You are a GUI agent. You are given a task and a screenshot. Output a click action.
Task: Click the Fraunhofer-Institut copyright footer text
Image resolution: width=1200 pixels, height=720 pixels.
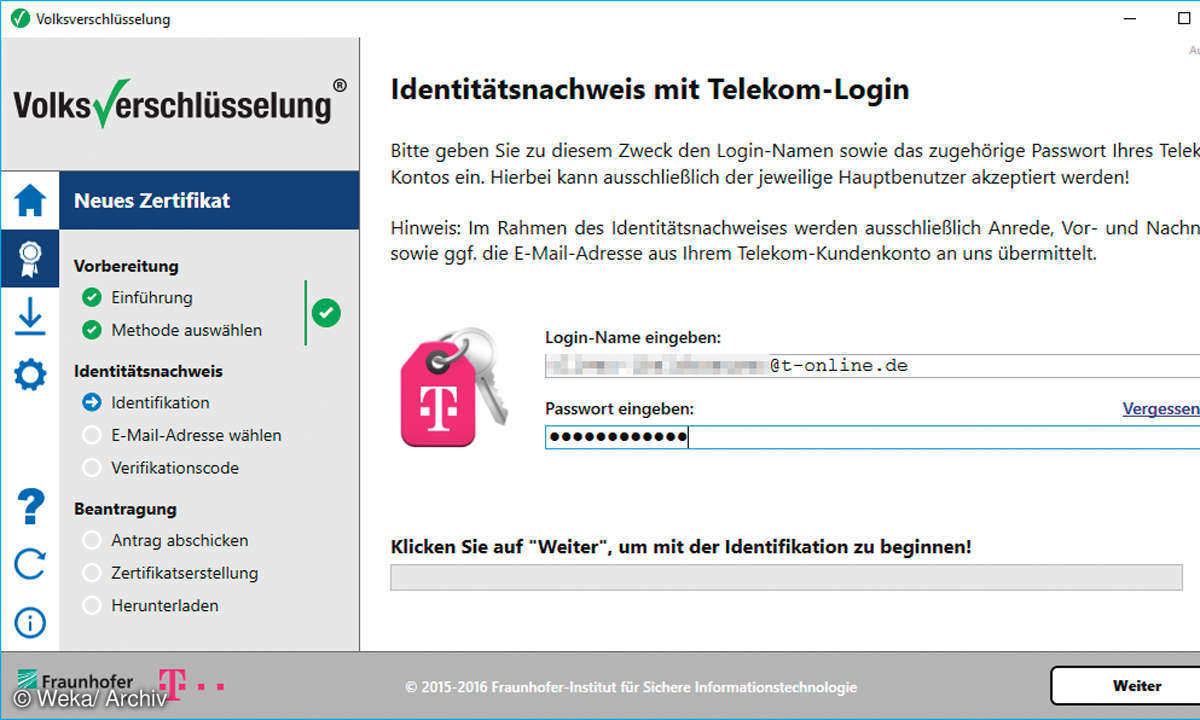(x=631, y=687)
